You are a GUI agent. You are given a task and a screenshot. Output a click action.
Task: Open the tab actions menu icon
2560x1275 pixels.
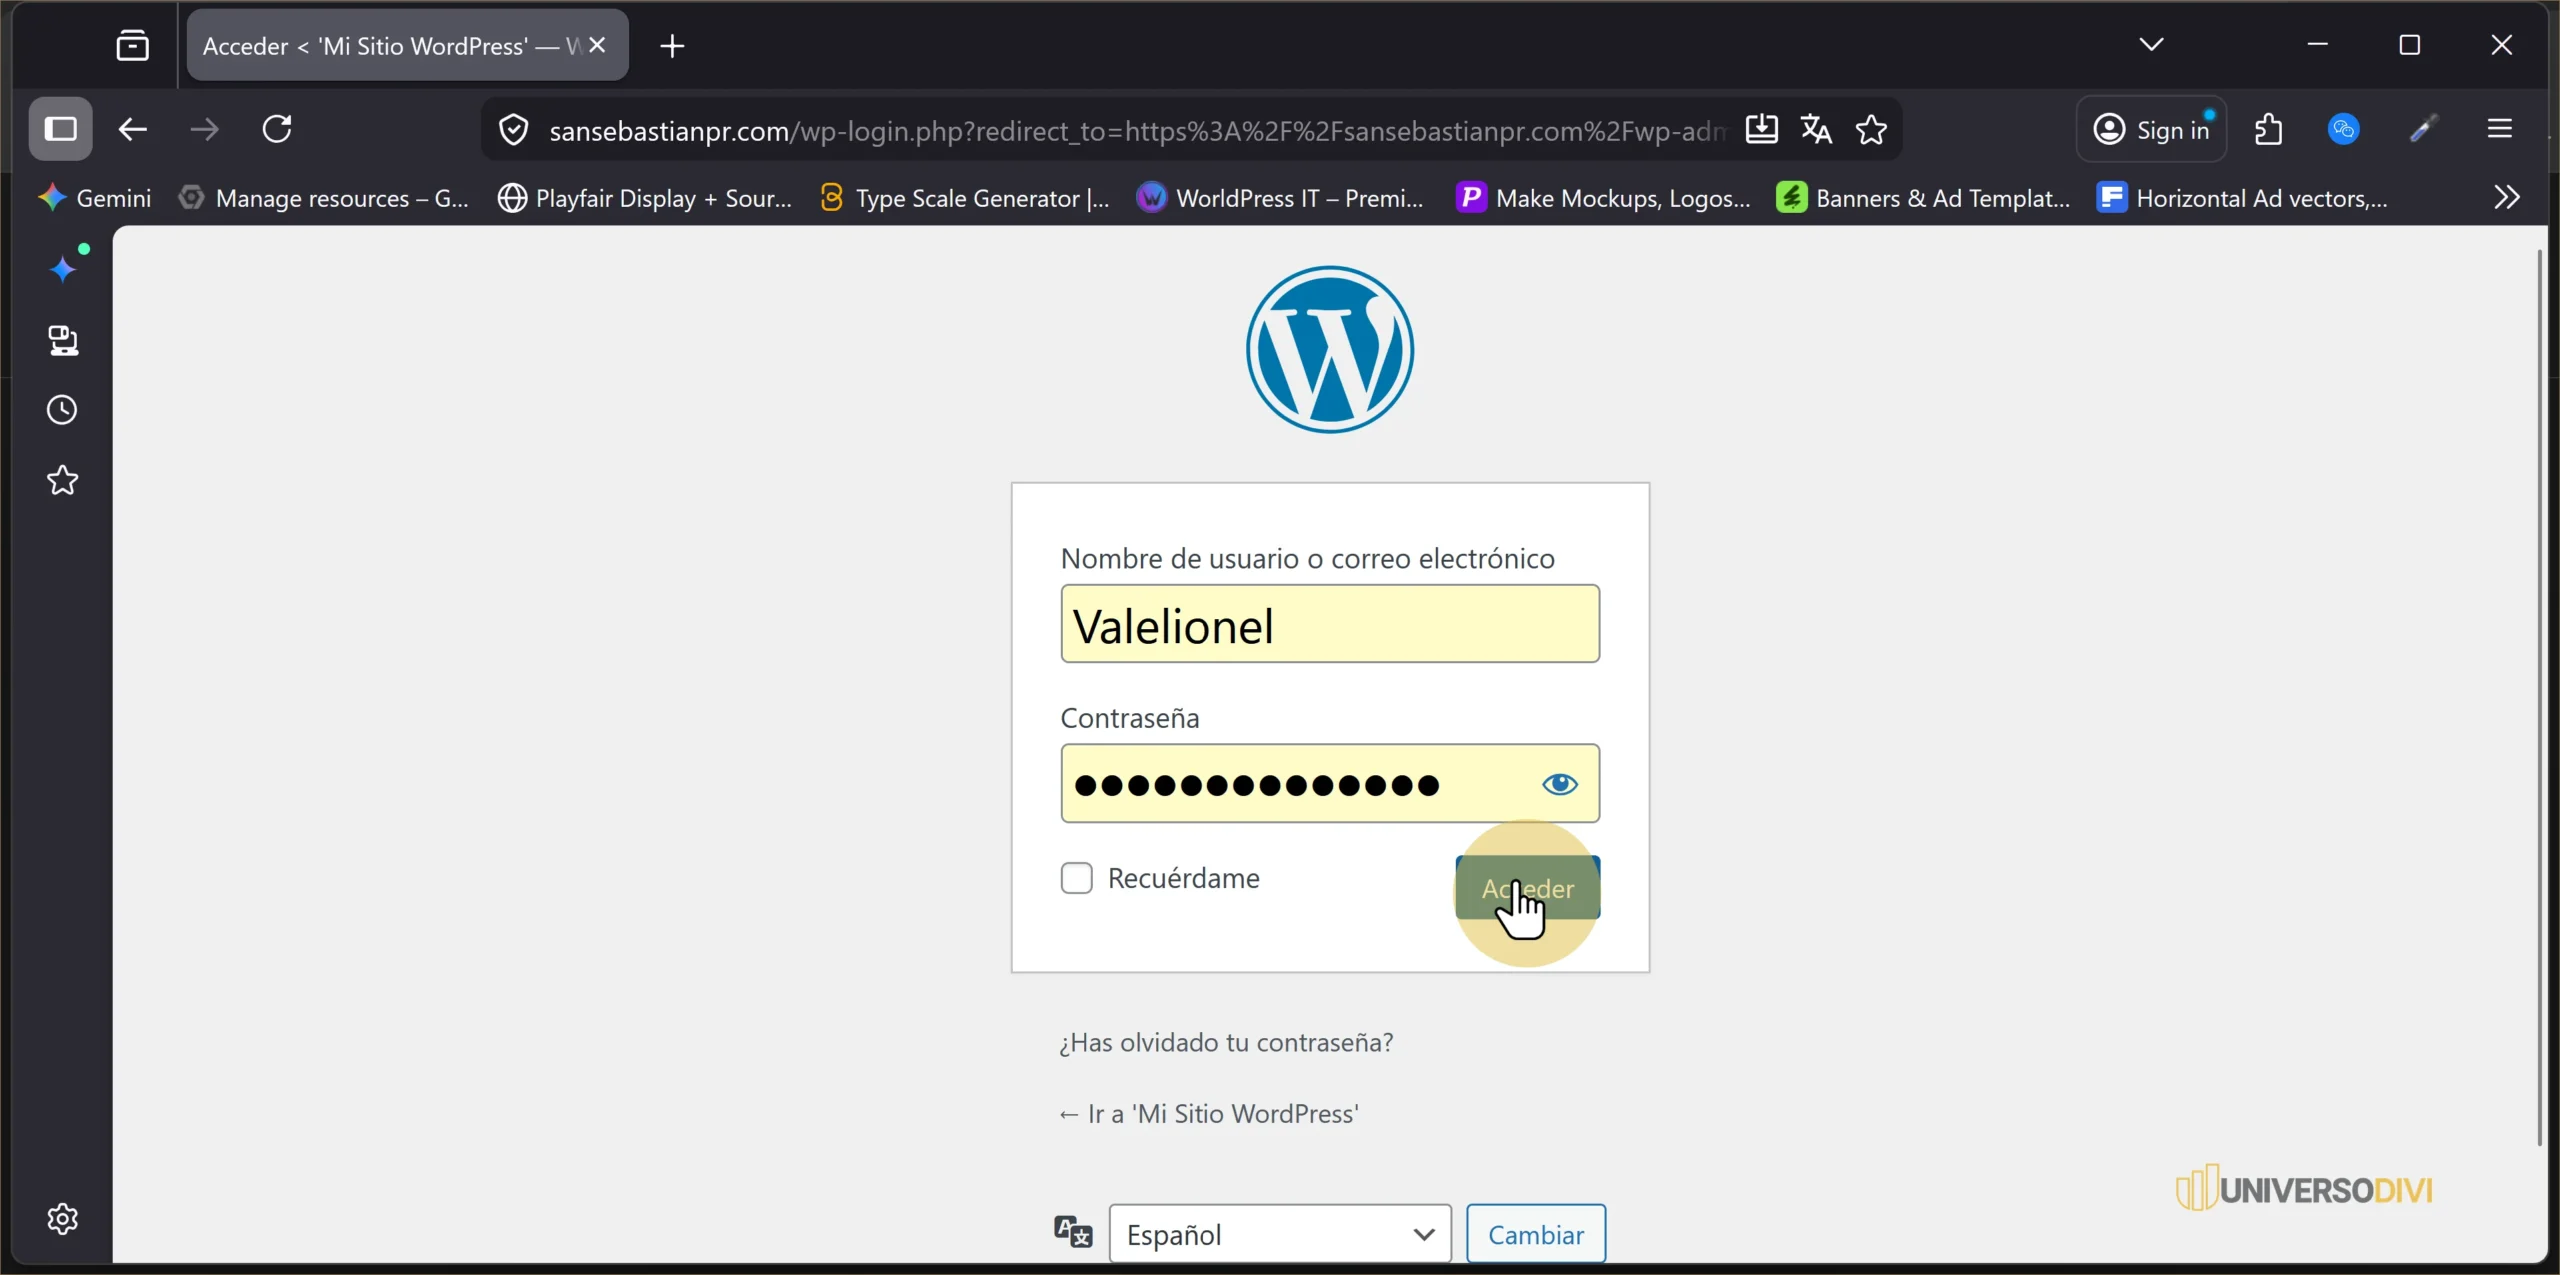click(132, 46)
